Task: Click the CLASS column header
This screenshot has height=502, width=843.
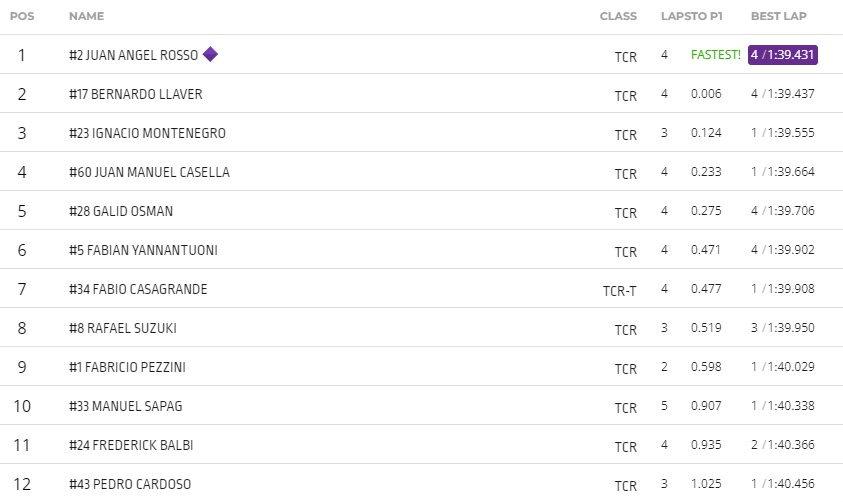Action: tap(618, 16)
